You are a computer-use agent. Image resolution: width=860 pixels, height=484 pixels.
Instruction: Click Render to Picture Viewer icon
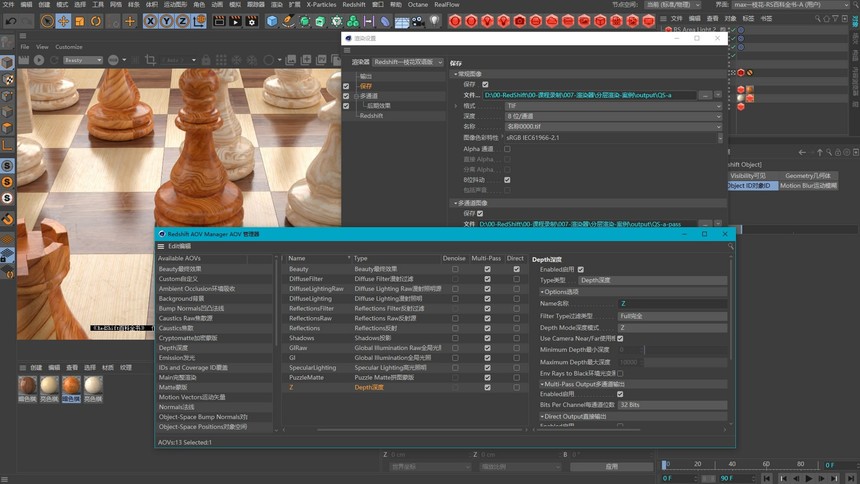point(235,21)
